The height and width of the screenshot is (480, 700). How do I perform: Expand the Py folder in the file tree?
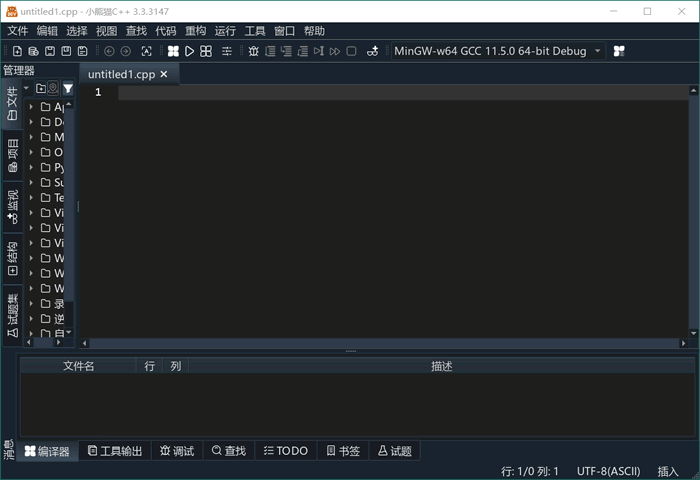(31, 167)
